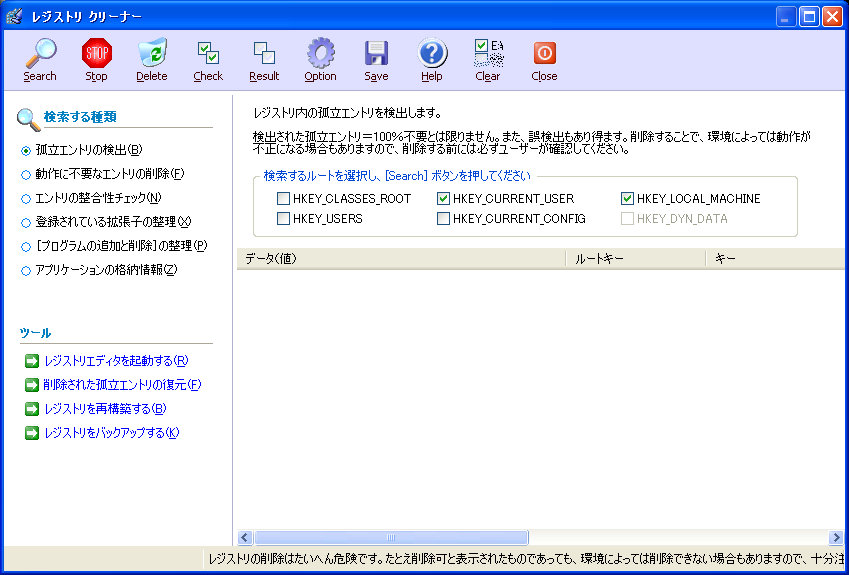The width and height of the screenshot is (849, 575).
Task: Uncheck the HKEY_CURRENT_USER checkbox
Action: 444,199
